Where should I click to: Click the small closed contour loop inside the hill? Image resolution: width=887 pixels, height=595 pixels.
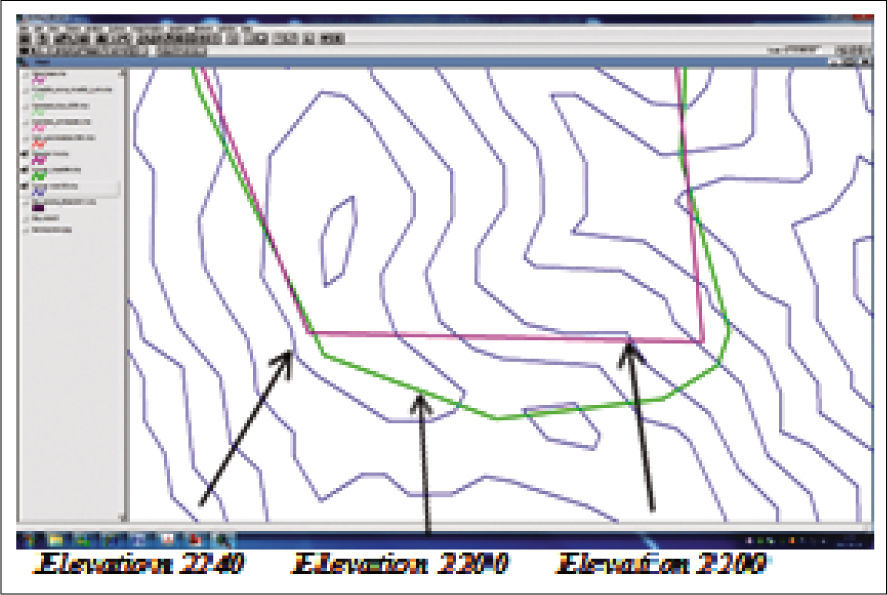click(x=337, y=240)
